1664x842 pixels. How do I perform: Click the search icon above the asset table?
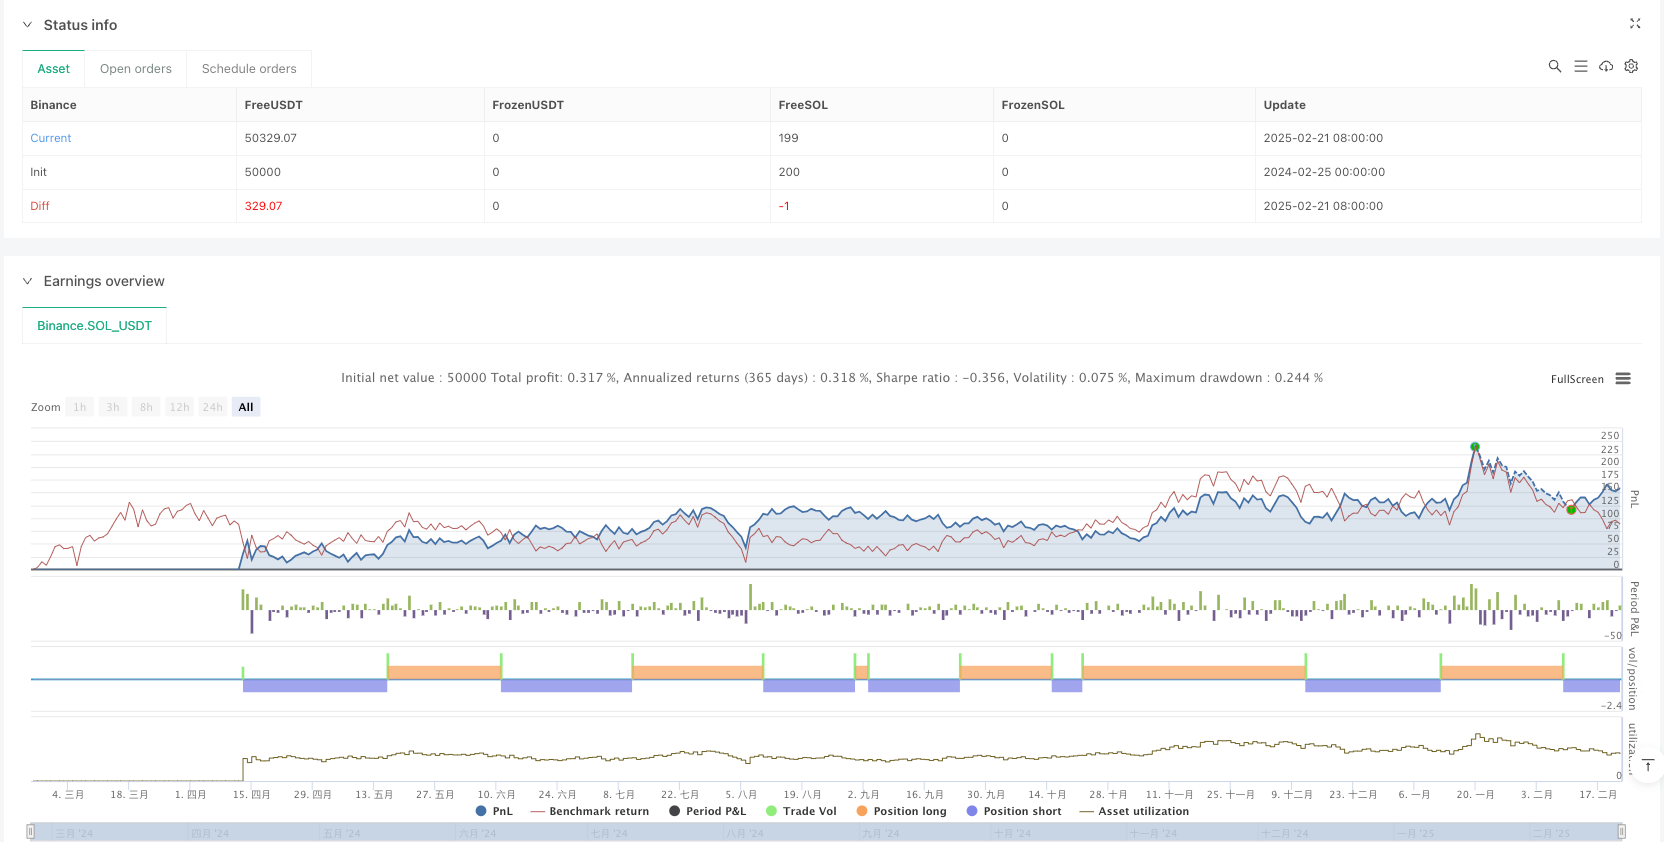(1554, 66)
